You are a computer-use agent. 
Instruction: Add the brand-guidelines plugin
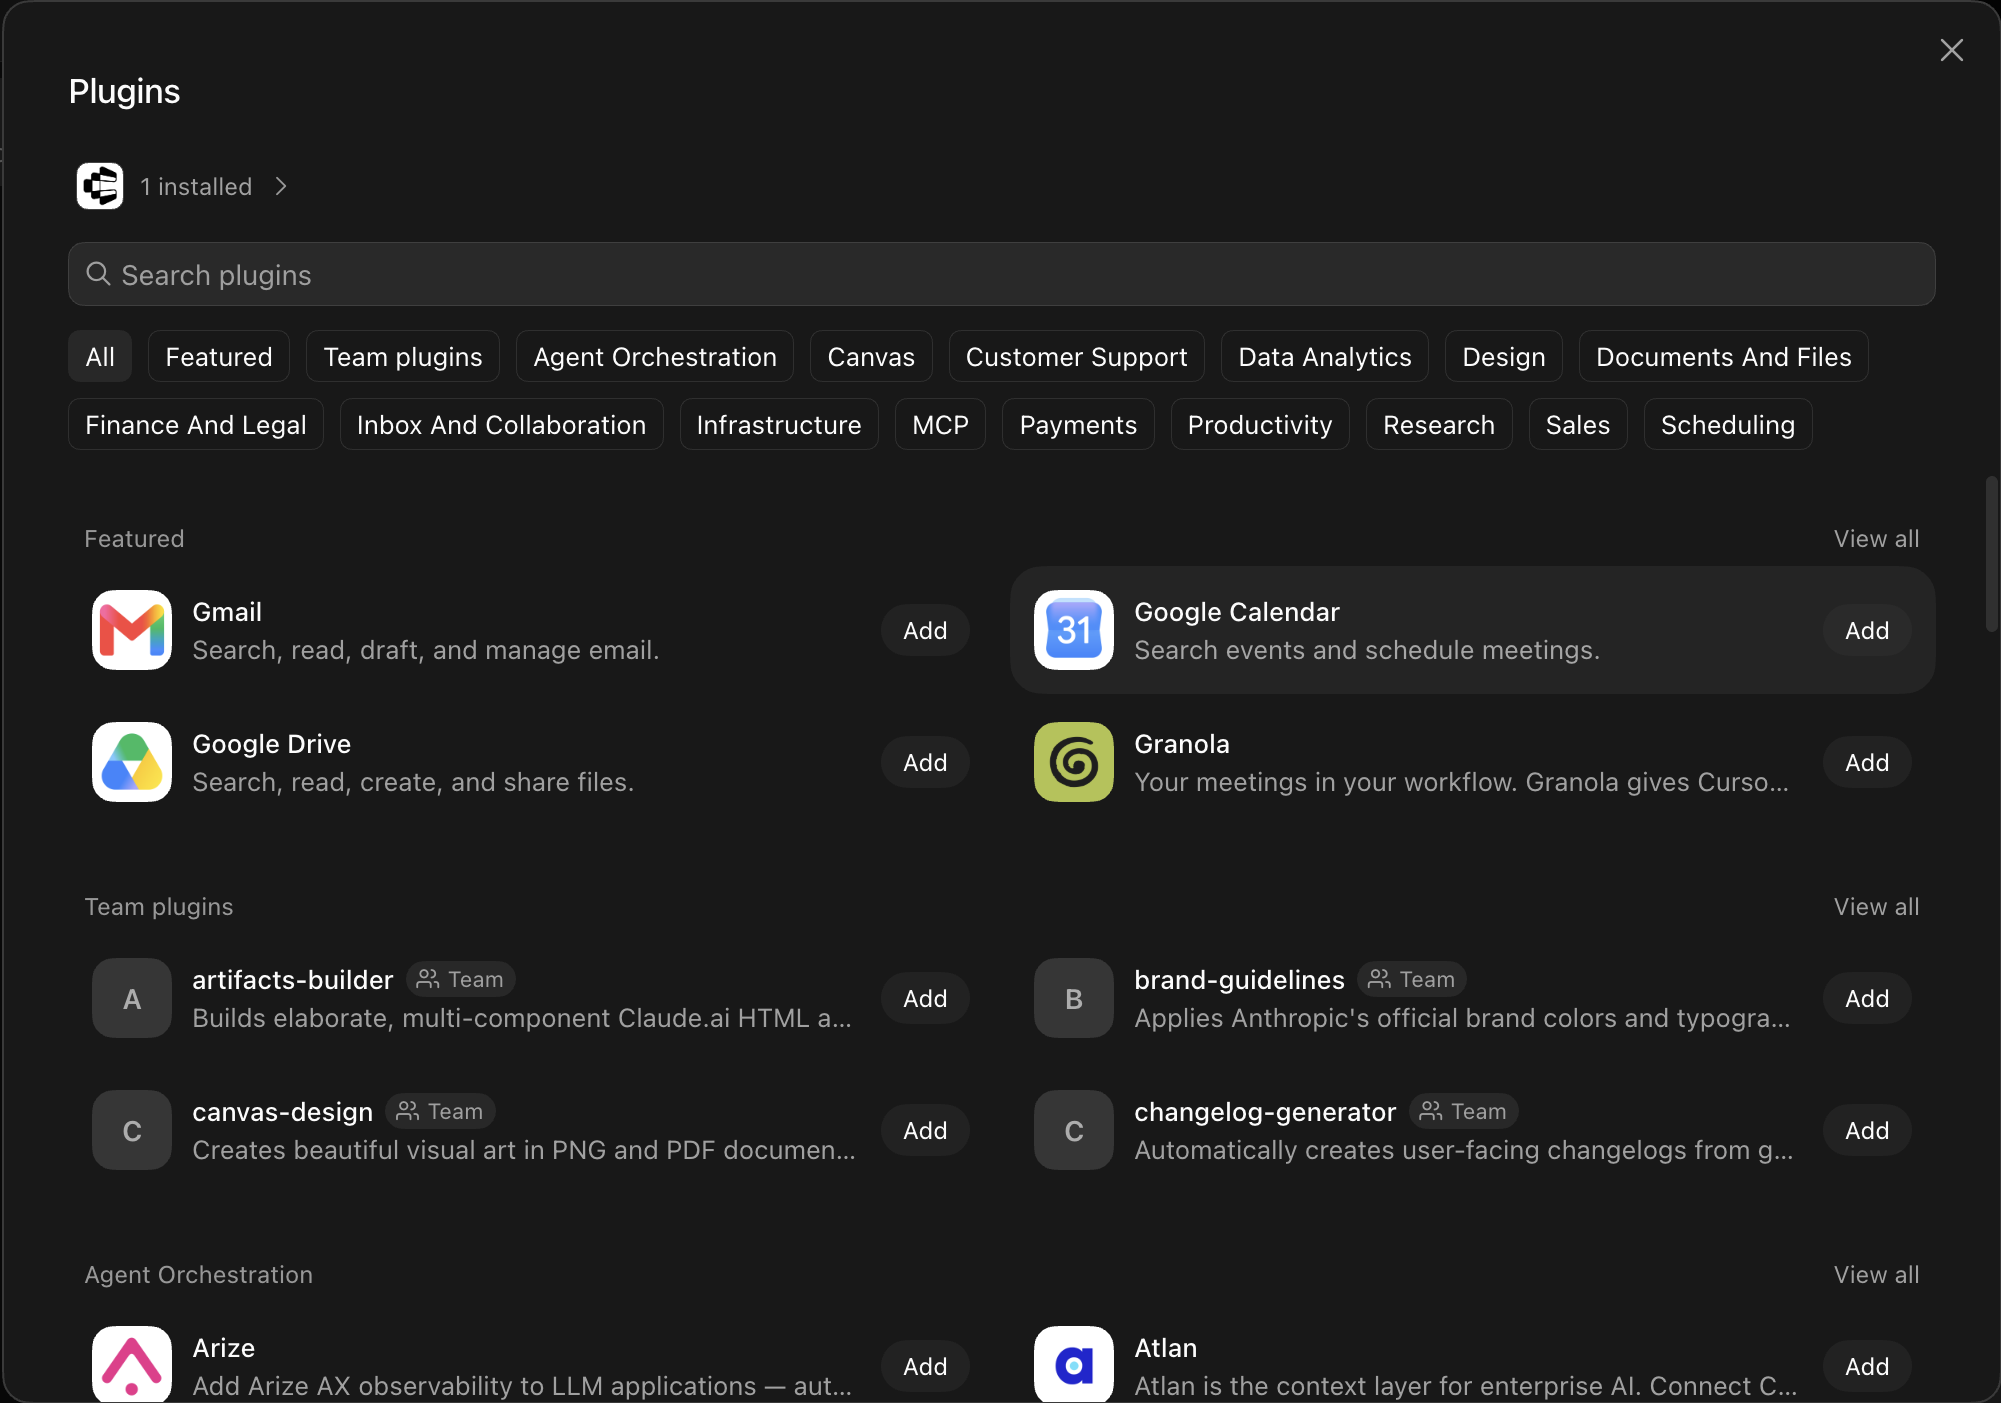1867,999
